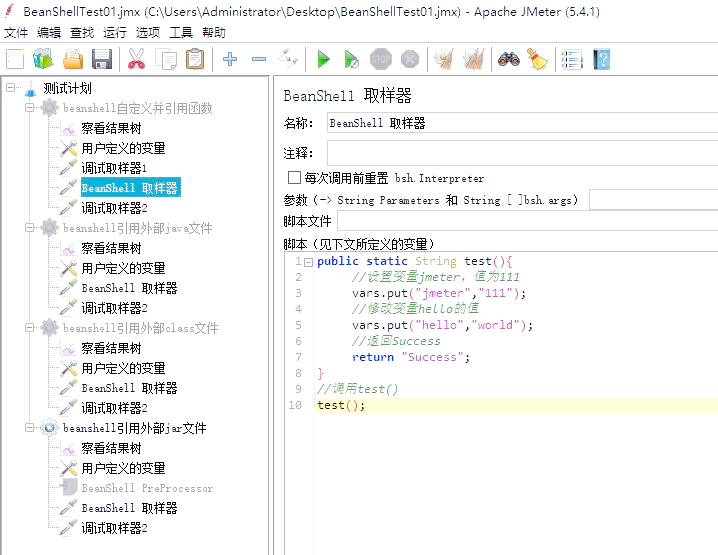
Task: Select 用户定义的变量 under 引用外部class文件
Action: click(x=123, y=368)
